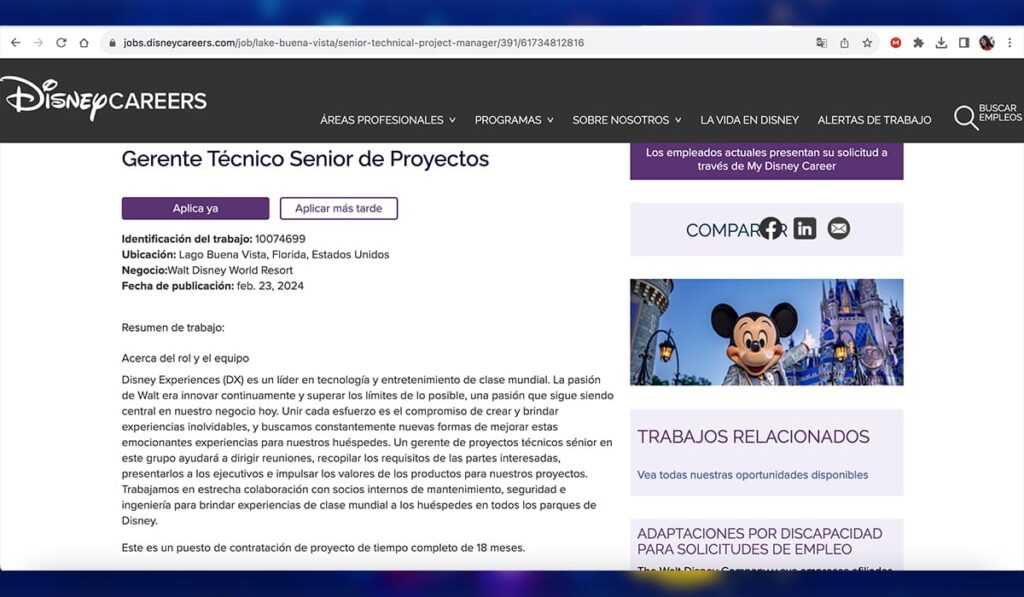Image resolution: width=1024 pixels, height=597 pixels.
Task: Click the Adaptaciones por Discapacidad heading
Action: pos(760,541)
